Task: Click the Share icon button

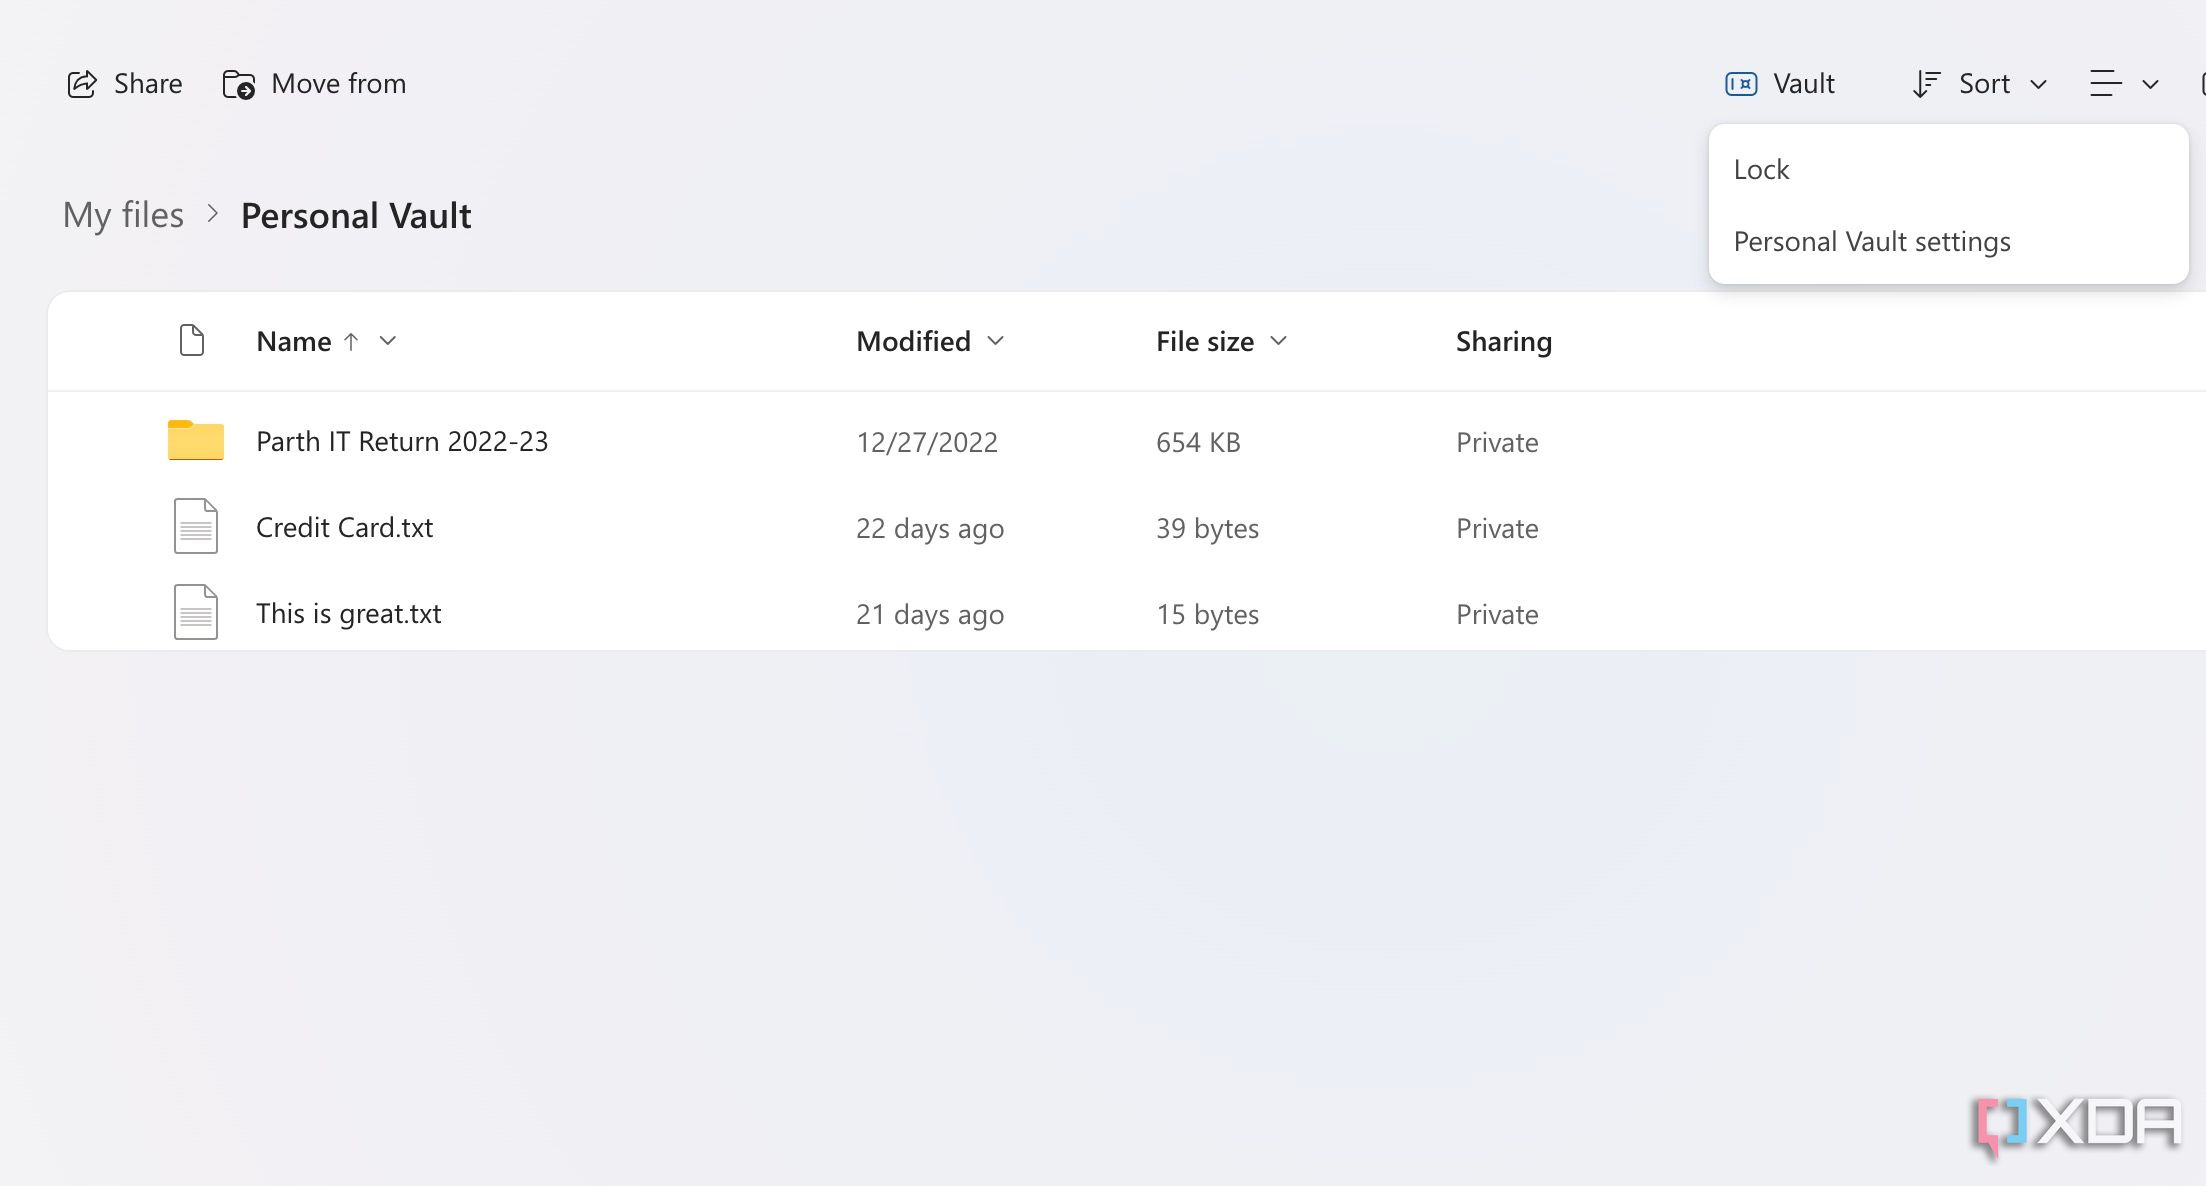Action: (x=82, y=82)
